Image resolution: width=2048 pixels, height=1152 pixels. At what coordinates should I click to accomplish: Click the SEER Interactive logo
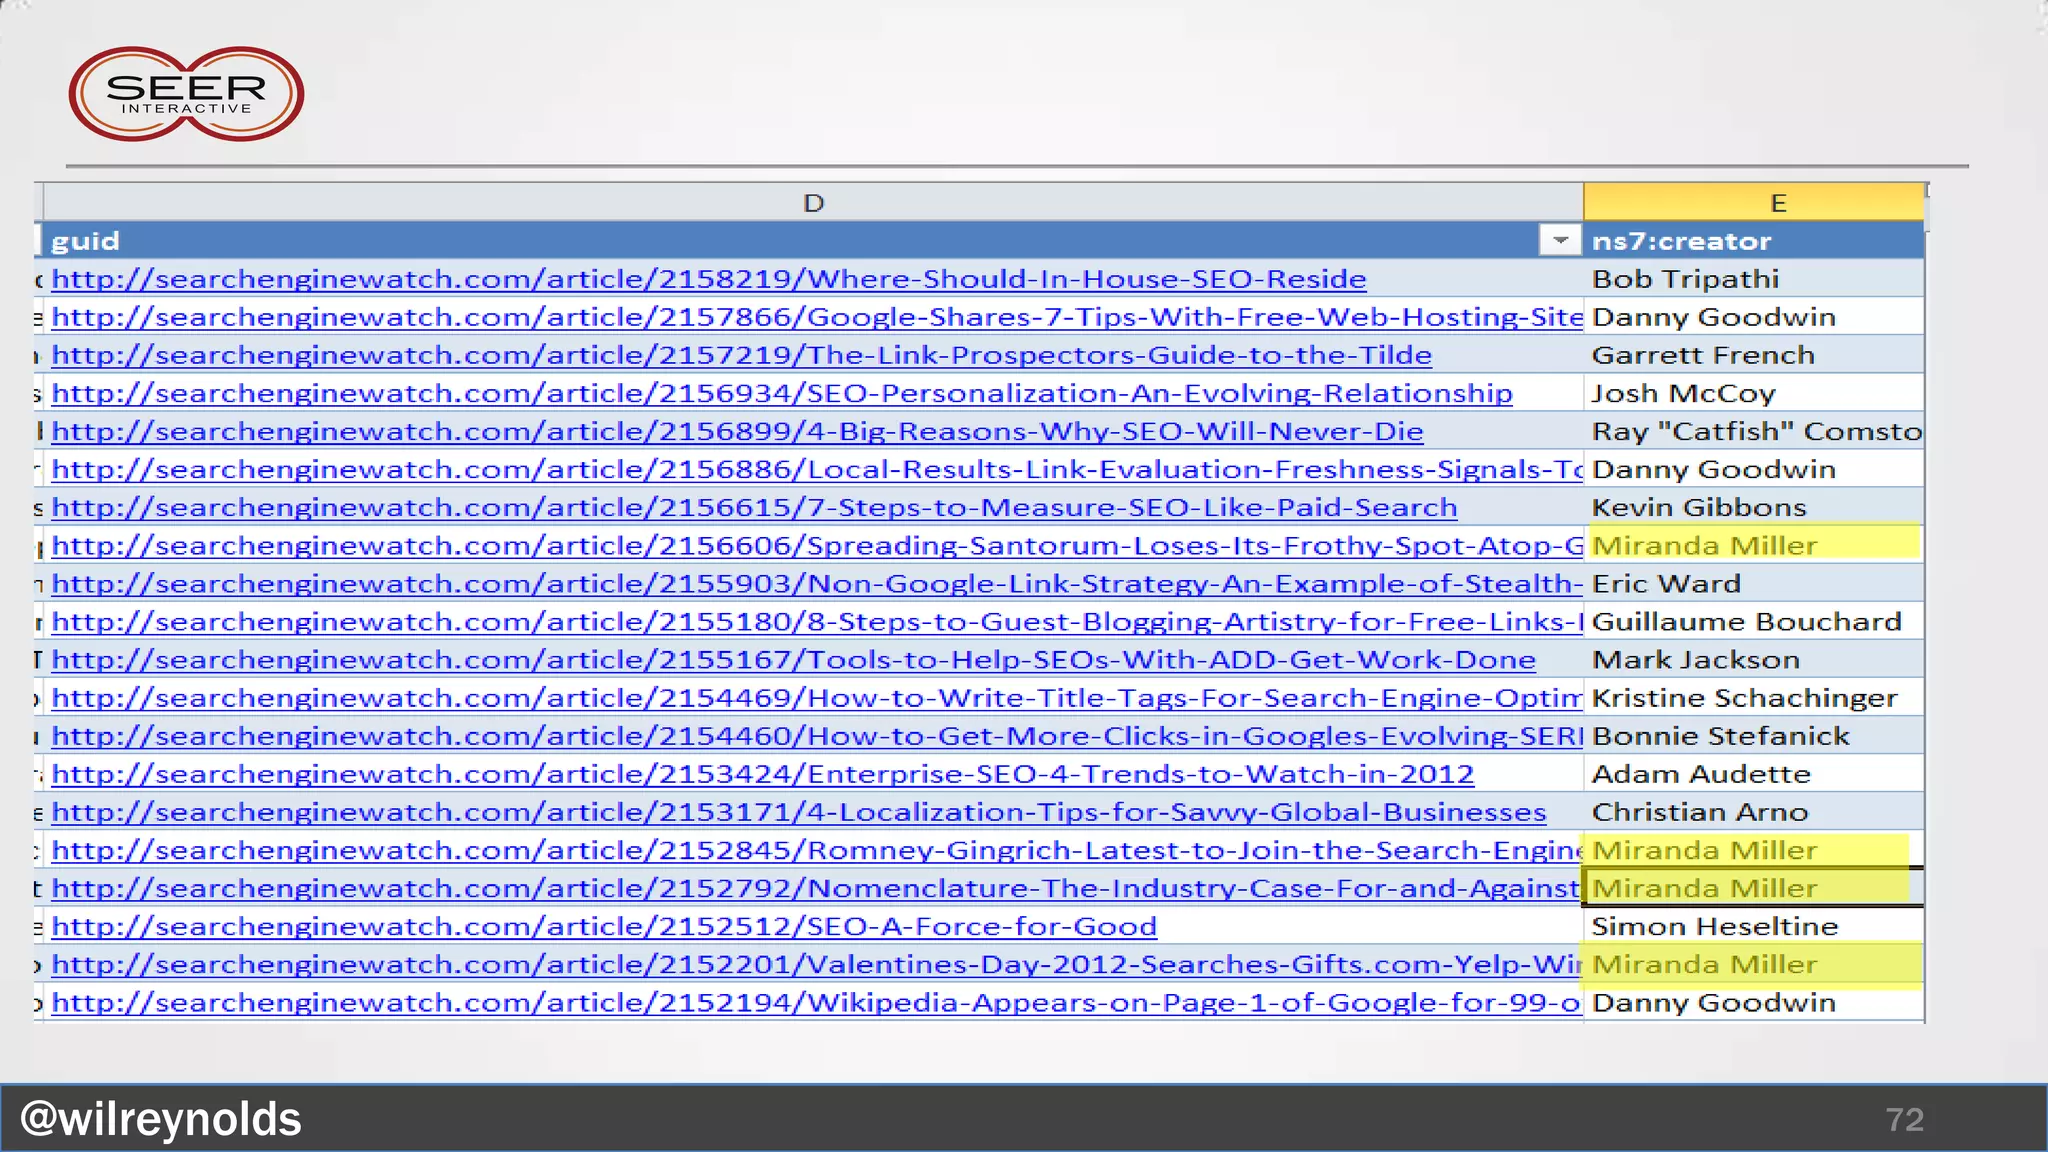coord(186,94)
